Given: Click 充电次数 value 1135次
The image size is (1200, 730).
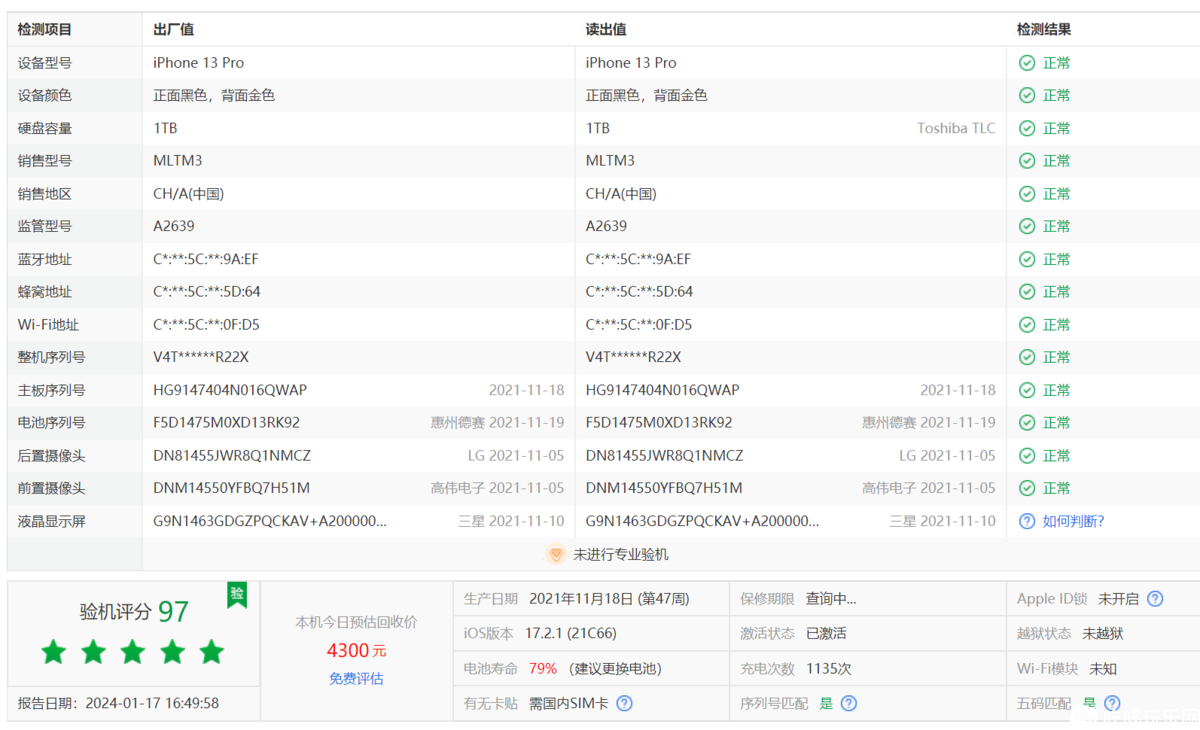Looking at the screenshot, I should pos(829,668).
